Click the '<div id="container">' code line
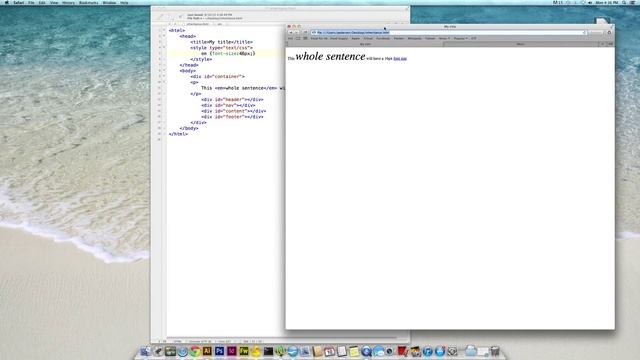This screenshot has height=360, width=640. [217, 76]
